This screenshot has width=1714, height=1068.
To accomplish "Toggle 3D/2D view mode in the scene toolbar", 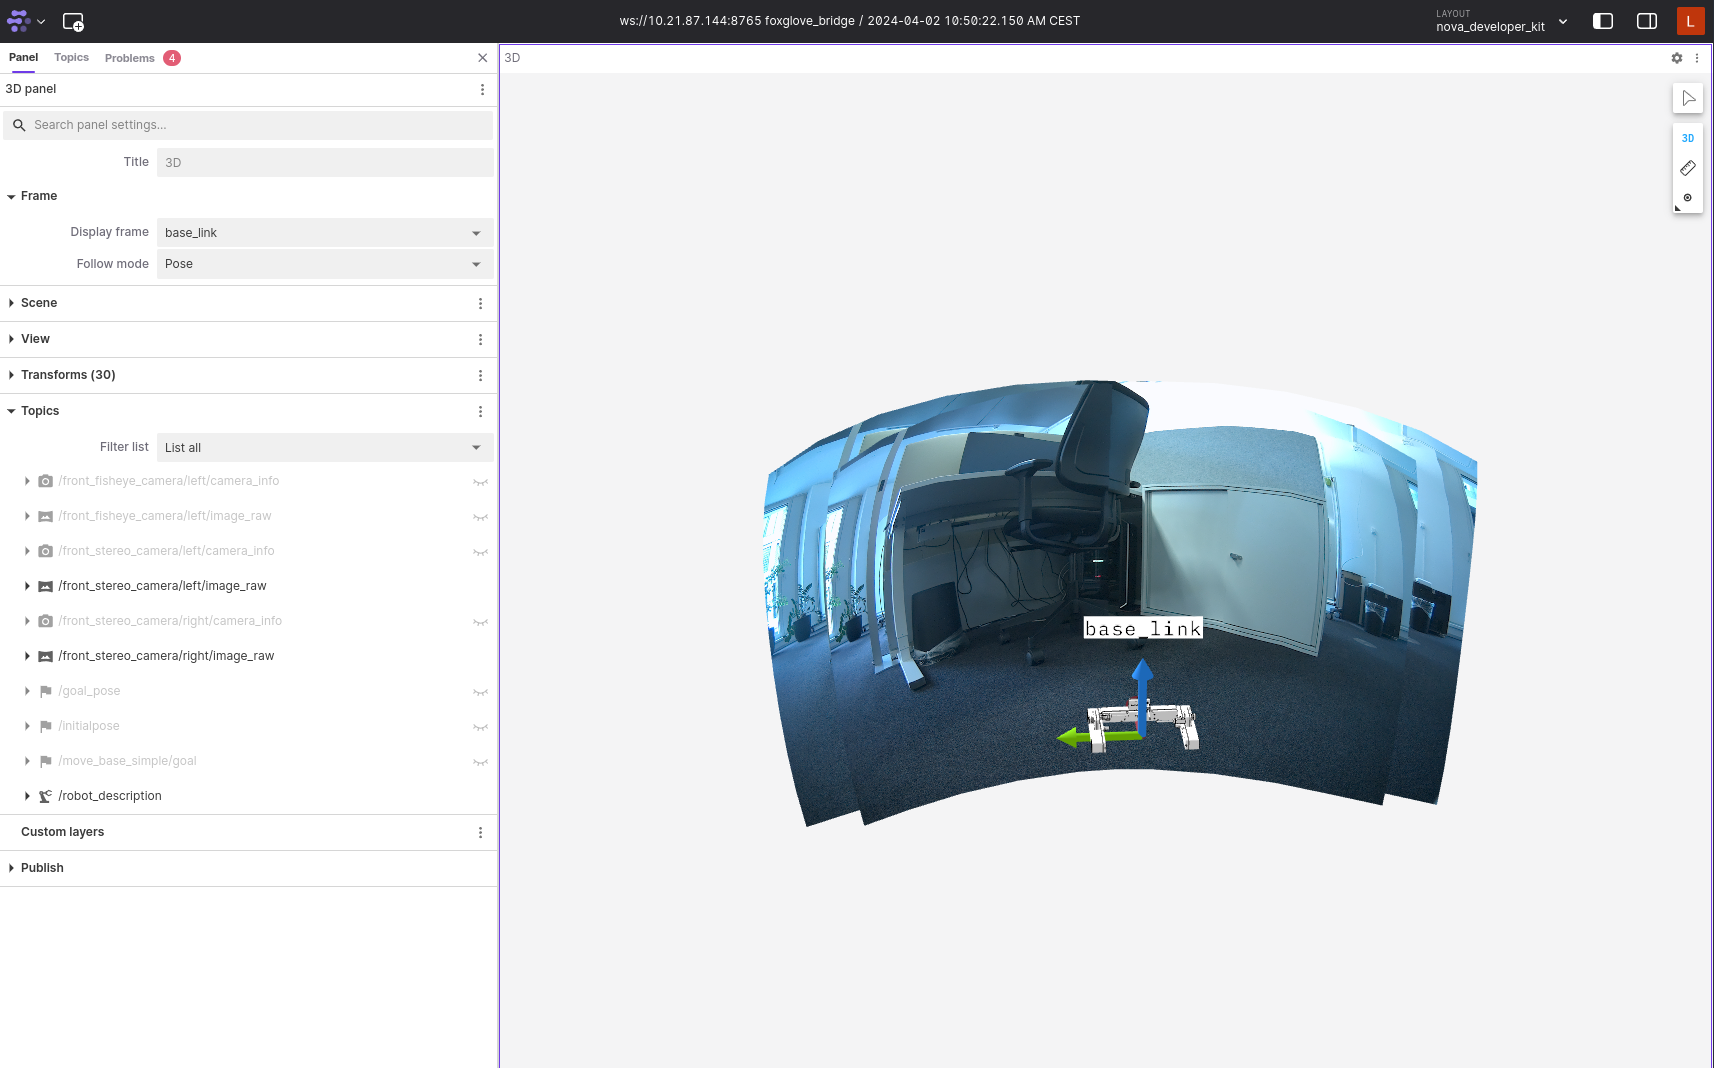I will pos(1687,138).
